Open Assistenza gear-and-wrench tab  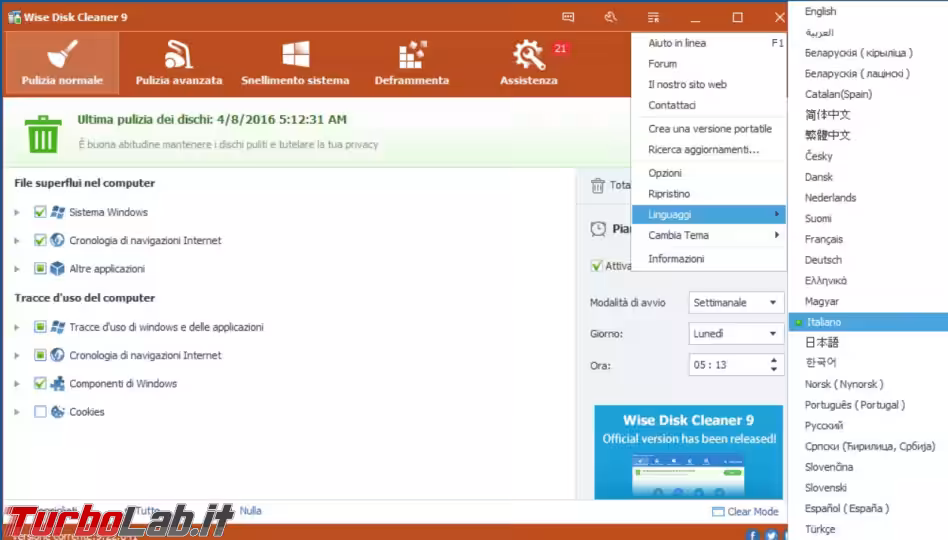click(x=528, y=63)
